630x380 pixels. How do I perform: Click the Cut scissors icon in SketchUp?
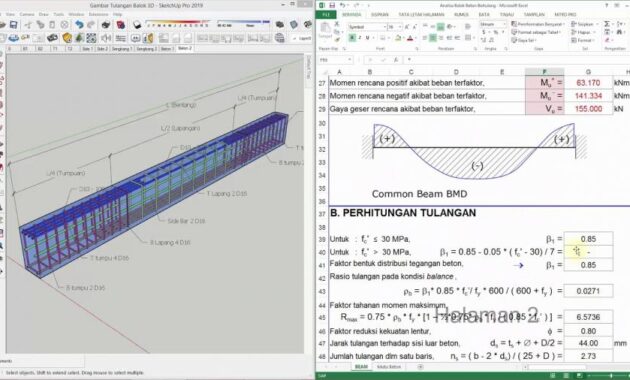click(28, 25)
